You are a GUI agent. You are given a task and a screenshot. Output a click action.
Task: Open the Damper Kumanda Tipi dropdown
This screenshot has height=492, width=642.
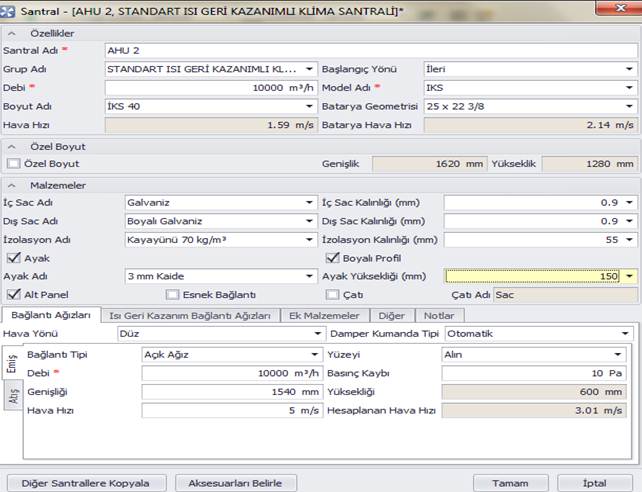point(626,333)
